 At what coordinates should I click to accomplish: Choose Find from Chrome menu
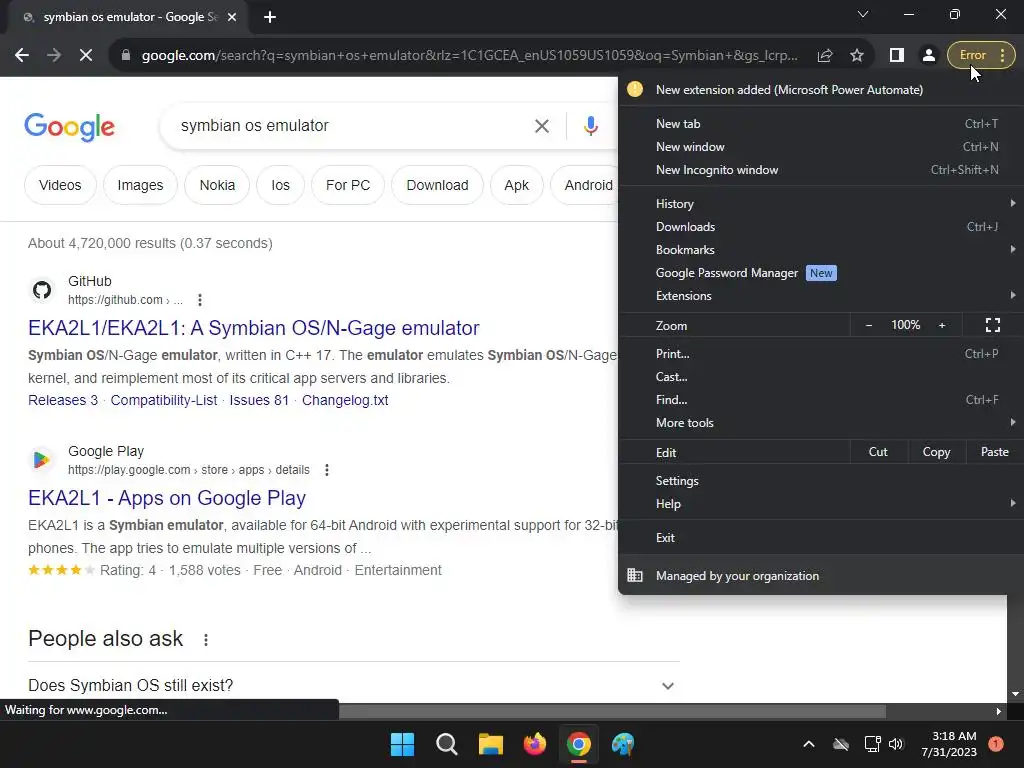(x=821, y=400)
